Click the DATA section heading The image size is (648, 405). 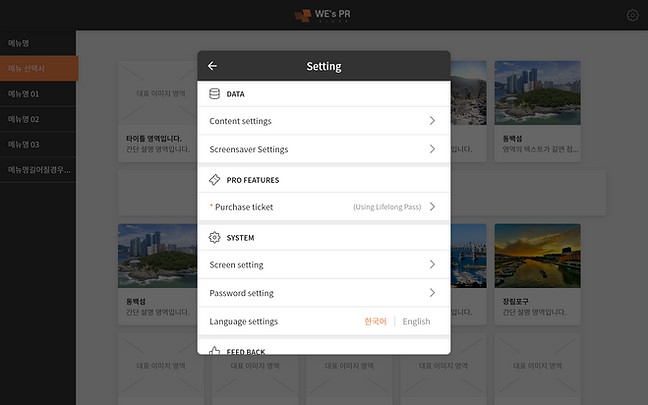point(236,94)
